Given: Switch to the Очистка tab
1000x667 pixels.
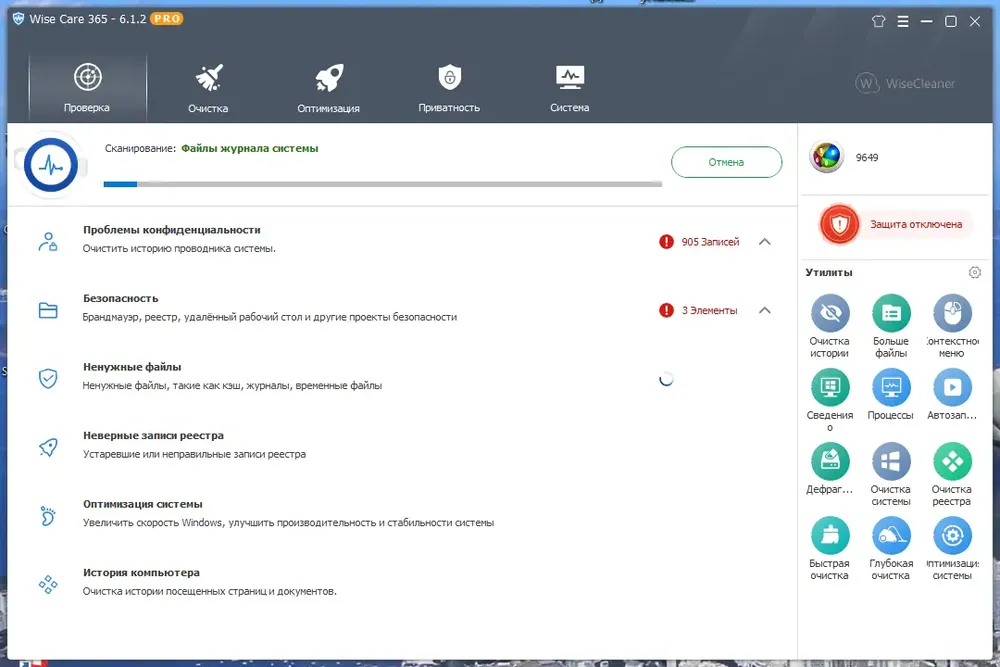Looking at the screenshot, I should 208,88.
